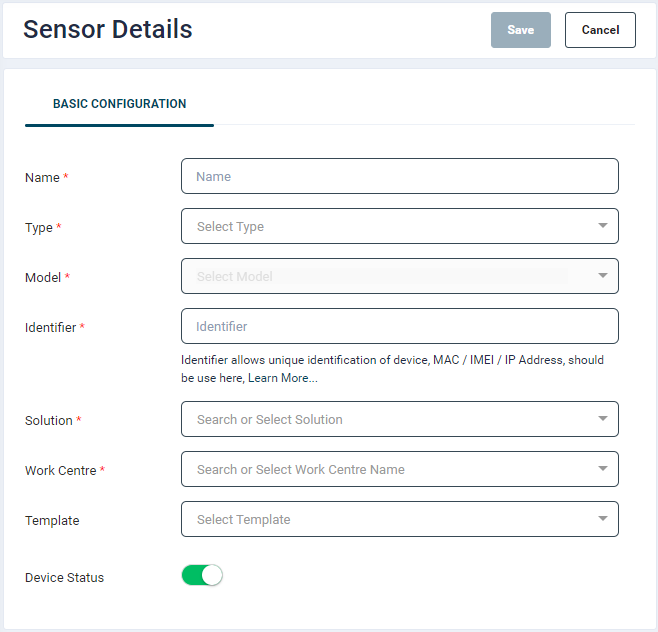Expand Search or Select Solution list
The image size is (658, 632).
coord(390,419)
